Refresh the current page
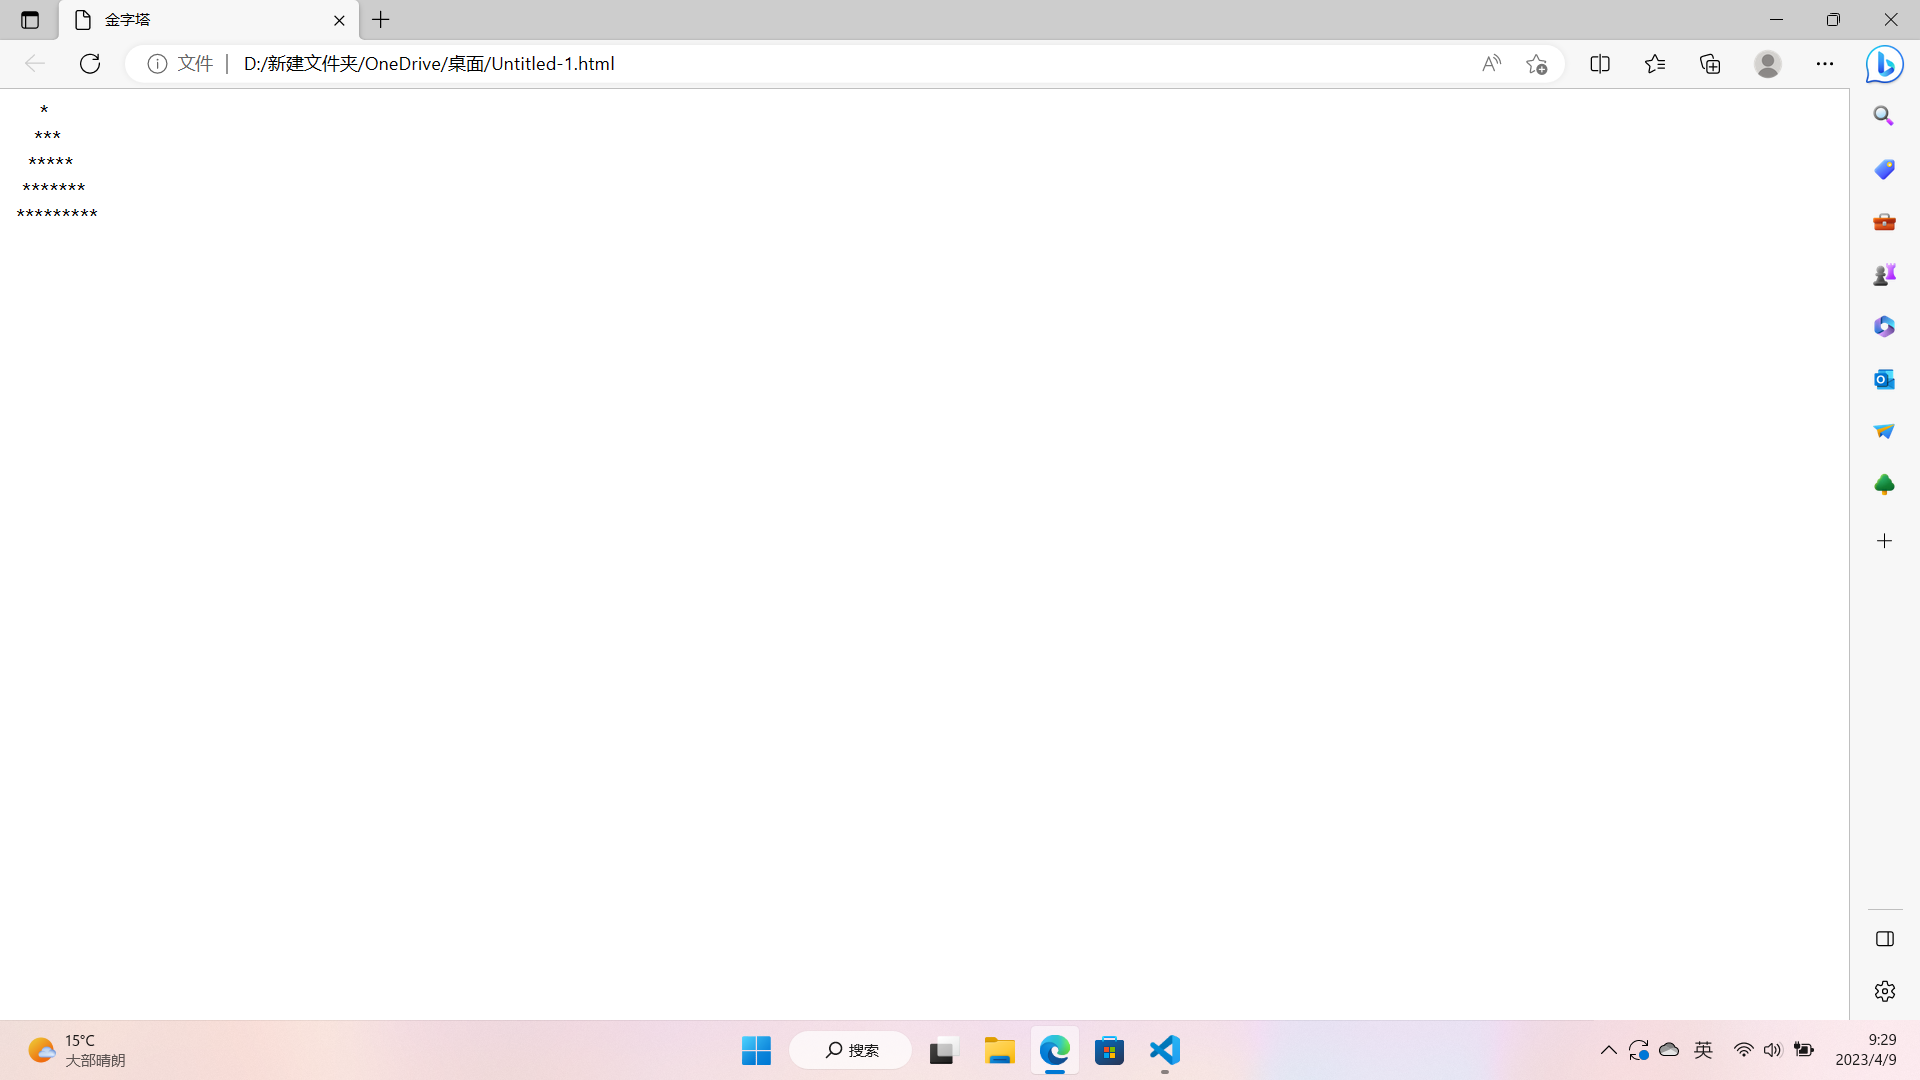The width and height of the screenshot is (1920, 1080). [x=90, y=64]
